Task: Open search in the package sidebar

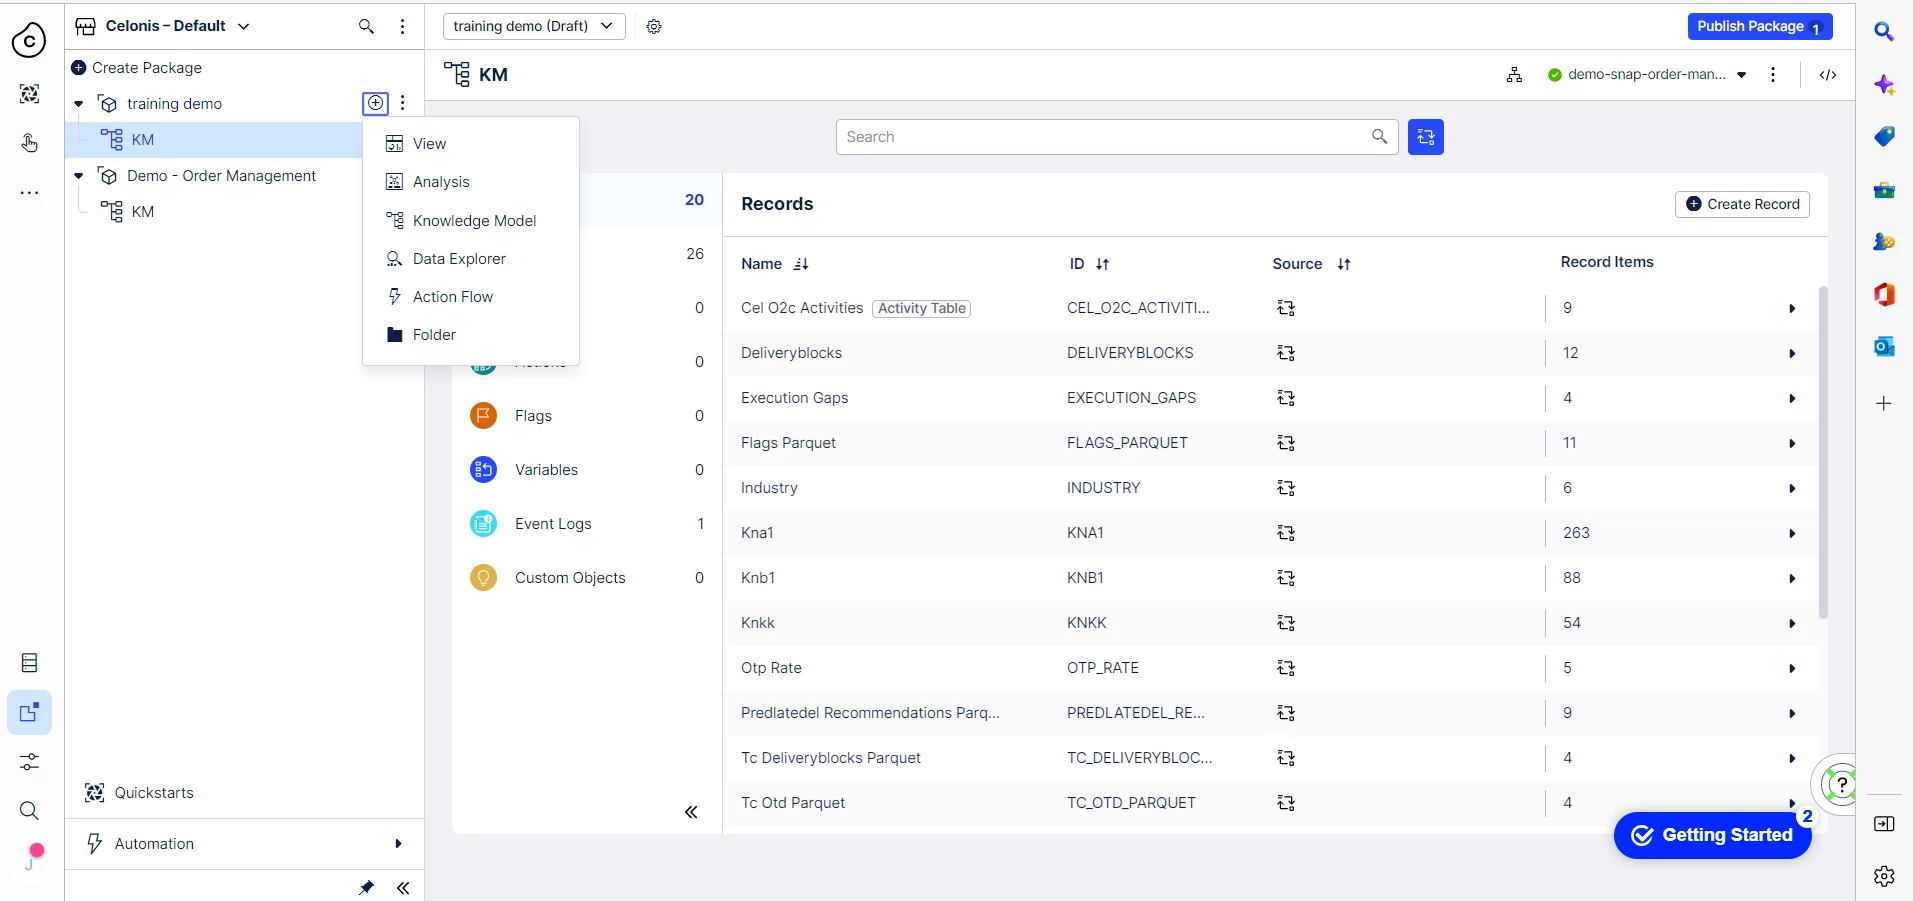Action: coord(366,27)
